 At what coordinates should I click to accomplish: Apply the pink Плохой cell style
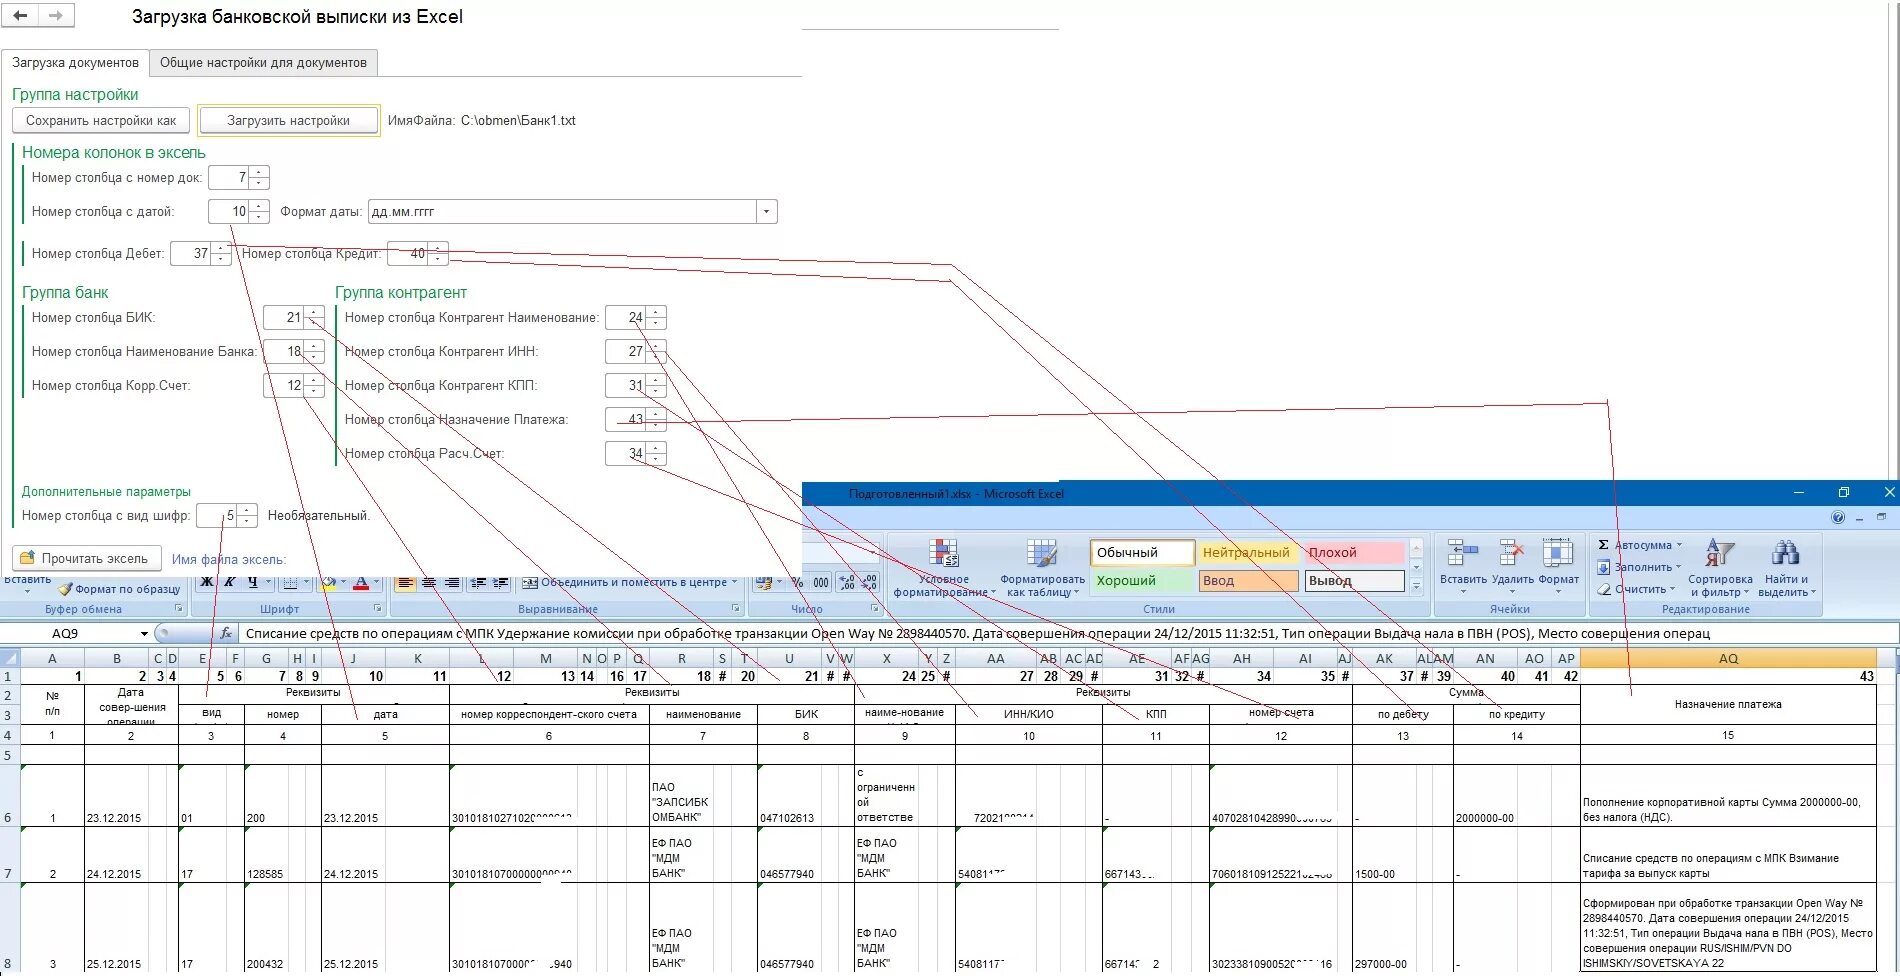(1354, 552)
